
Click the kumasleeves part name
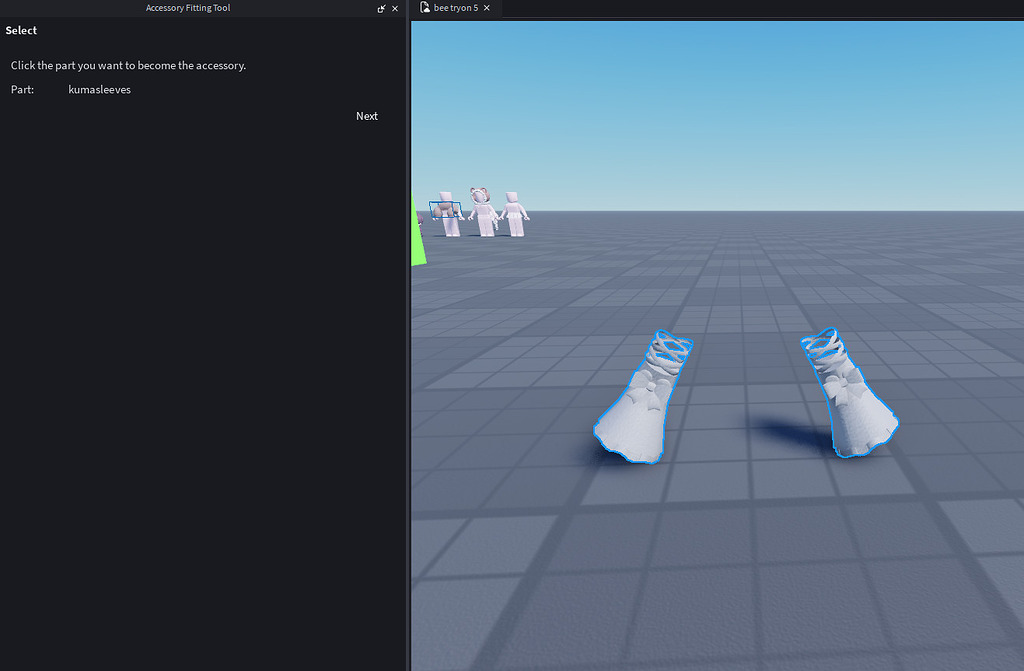pyautogui.click(x=99, y=90)
